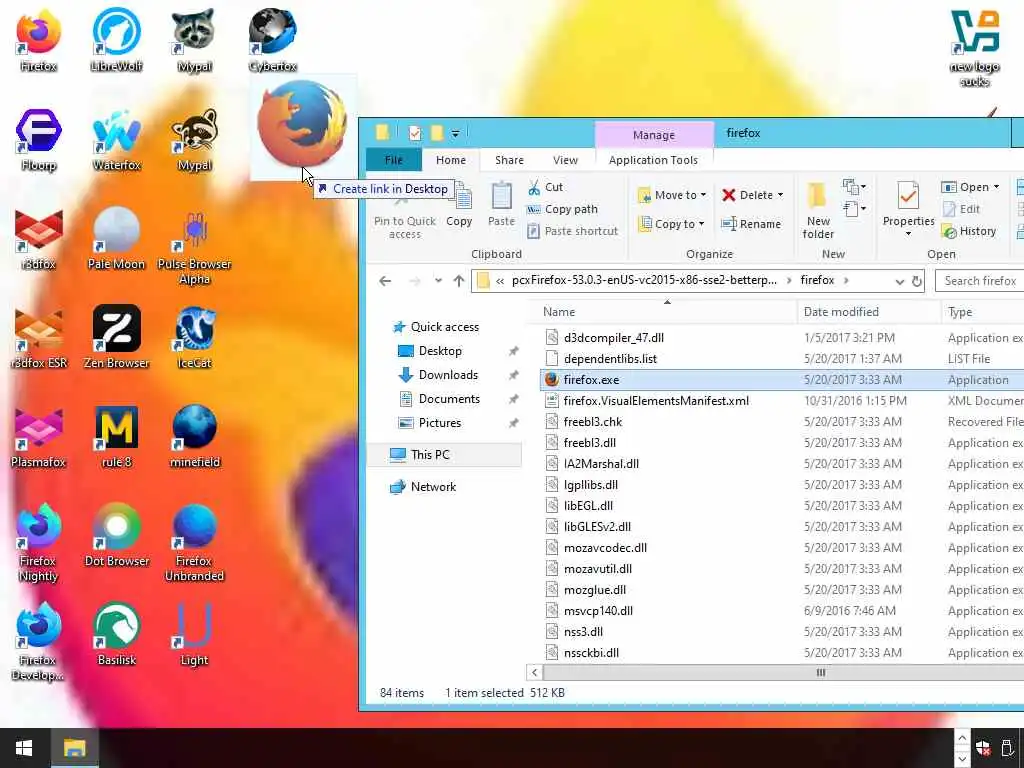Open the Windows Security tray icon
This screenshot has height=768, width=1024.
coord(983,748)
